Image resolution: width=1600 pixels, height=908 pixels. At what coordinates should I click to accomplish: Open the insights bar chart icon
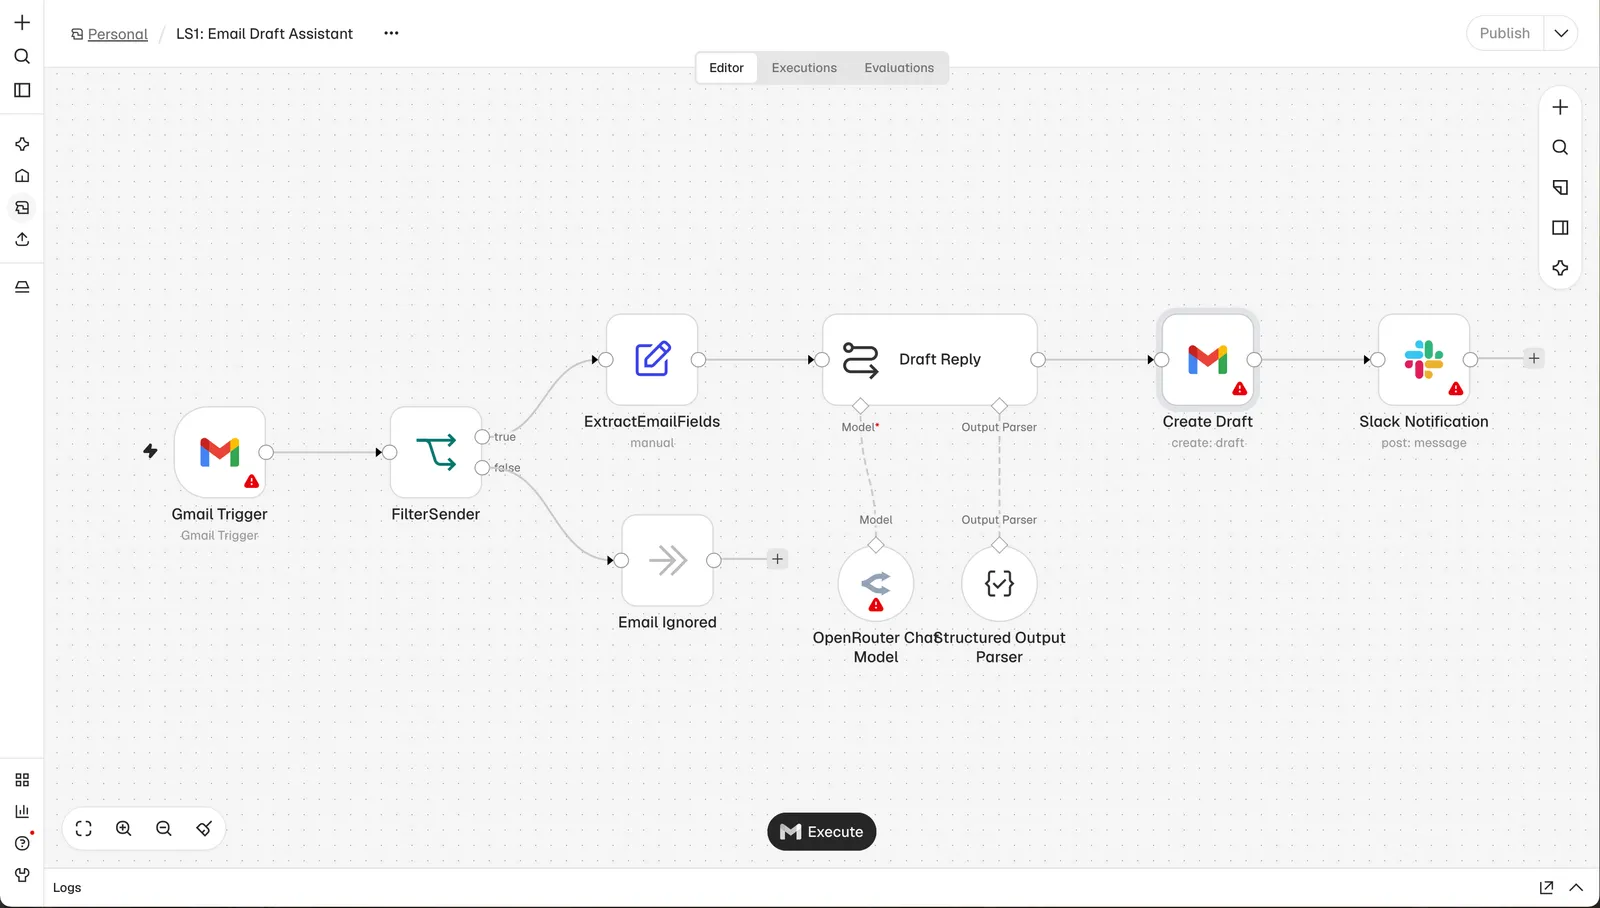coord(22,811)
